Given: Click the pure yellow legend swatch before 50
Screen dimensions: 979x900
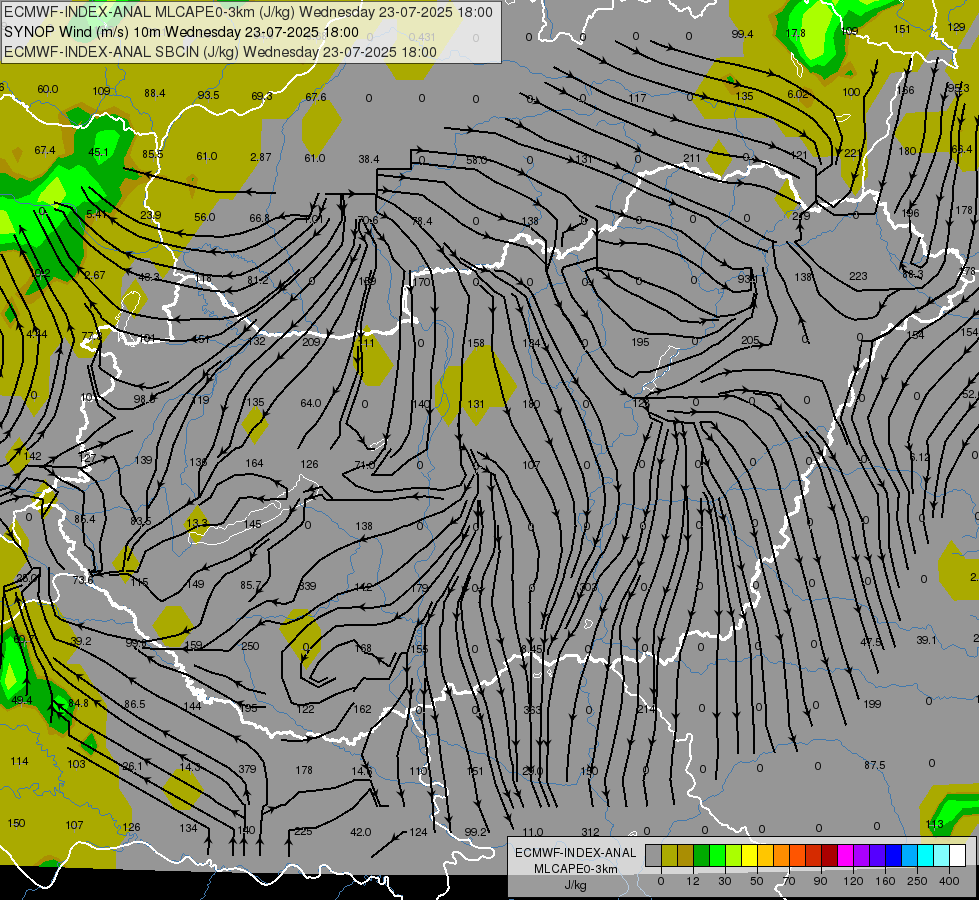Looking at the screenshot, I should [x=749, y=855].
